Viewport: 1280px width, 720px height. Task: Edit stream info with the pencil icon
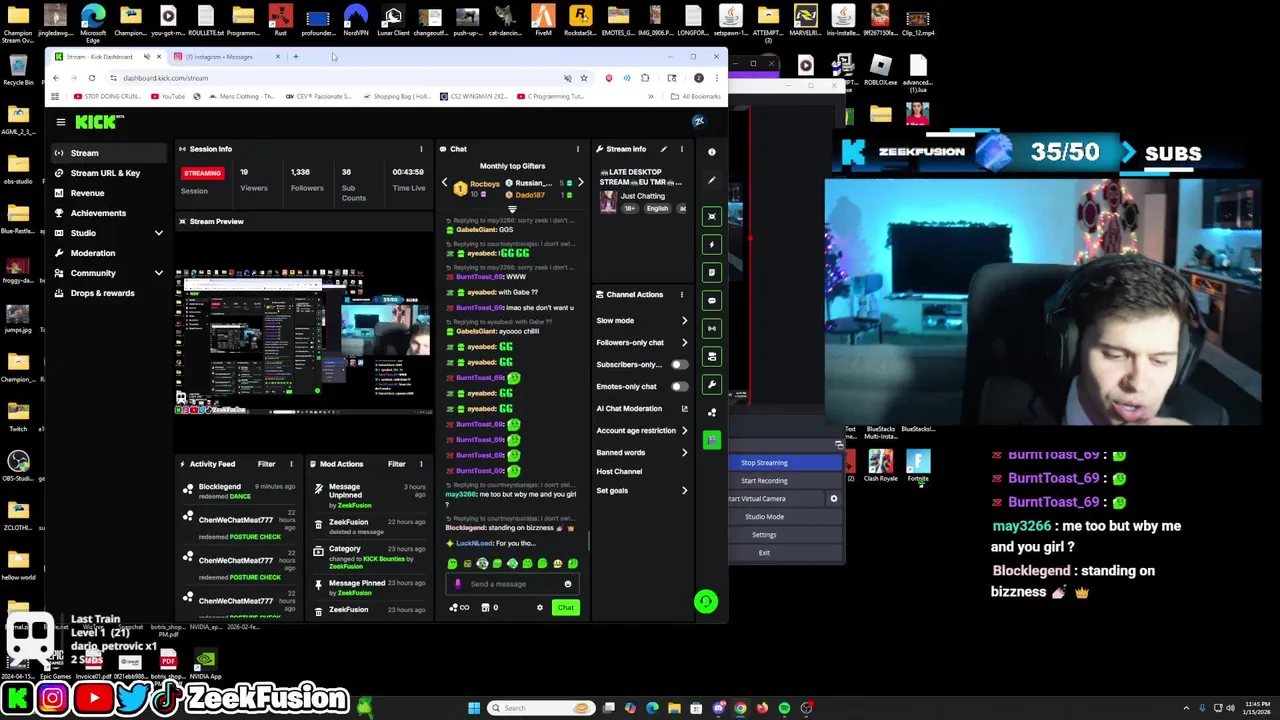coord(663,149)
